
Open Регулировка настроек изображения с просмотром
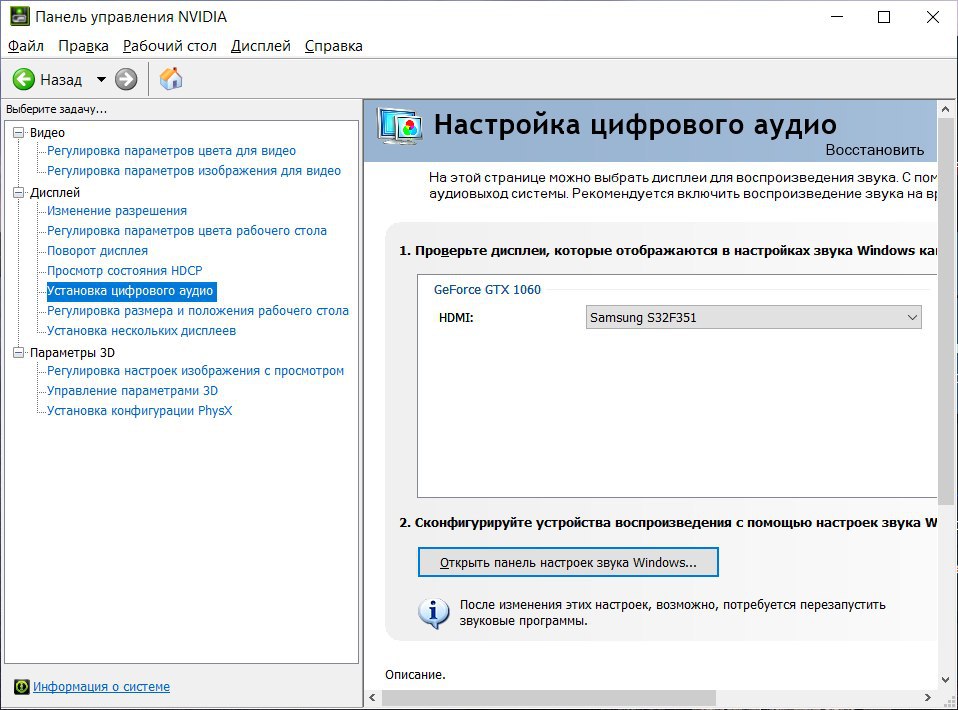pos(196,371)
